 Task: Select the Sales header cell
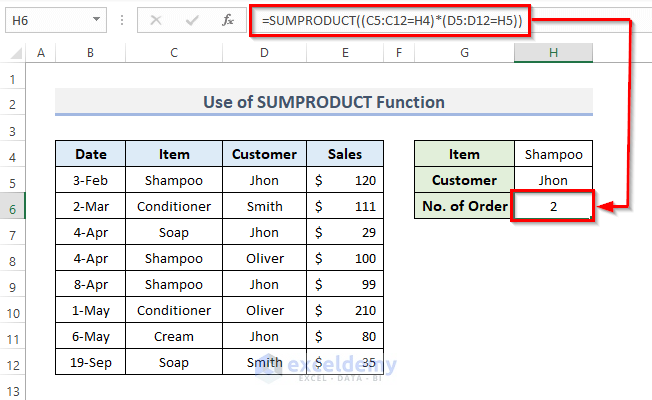point(346,155)
